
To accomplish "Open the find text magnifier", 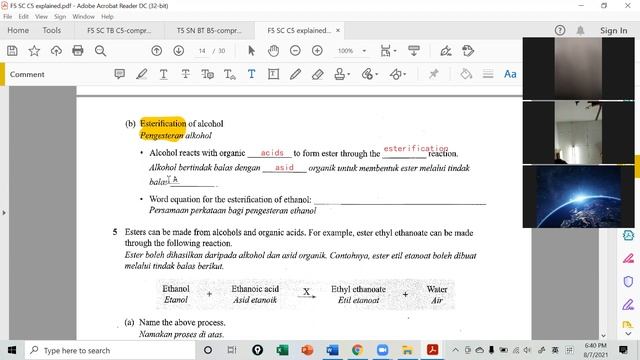I will 100,51.
